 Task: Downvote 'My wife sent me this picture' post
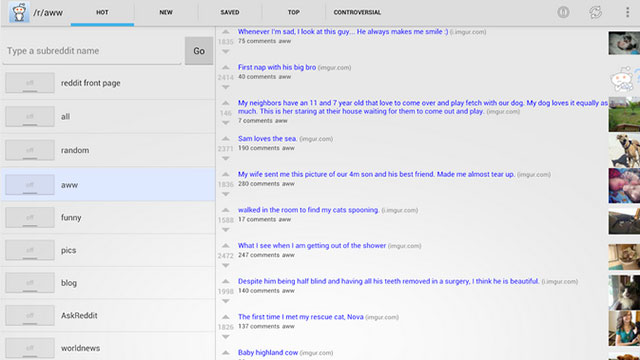click(226, 194)
